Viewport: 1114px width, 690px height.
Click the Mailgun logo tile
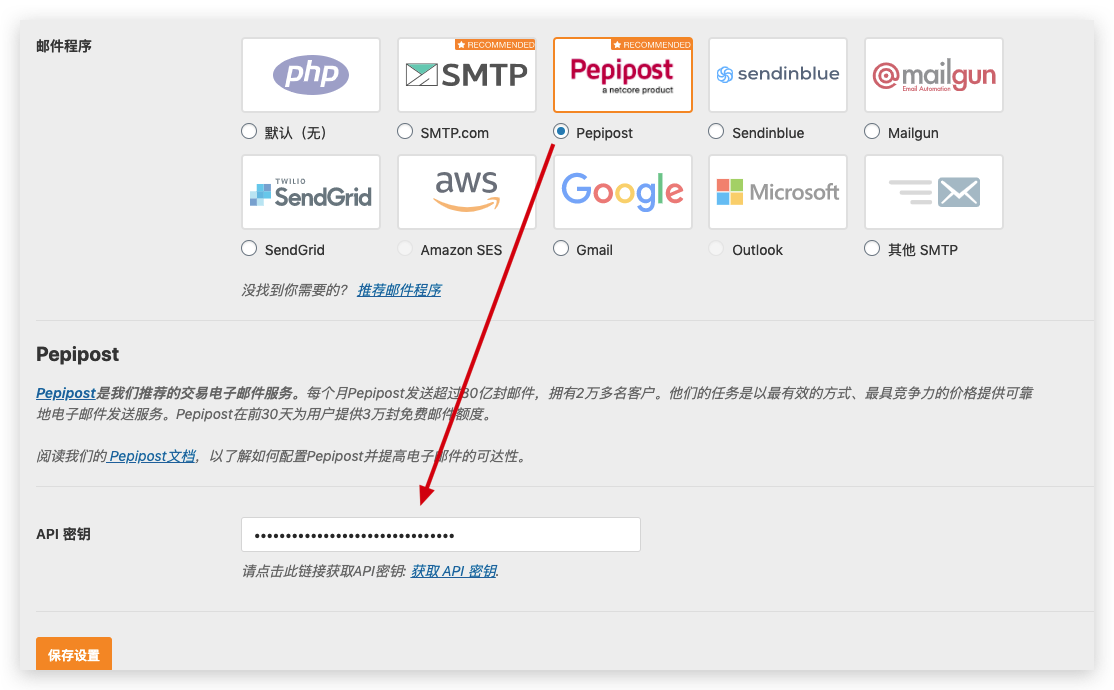[933, 75]
